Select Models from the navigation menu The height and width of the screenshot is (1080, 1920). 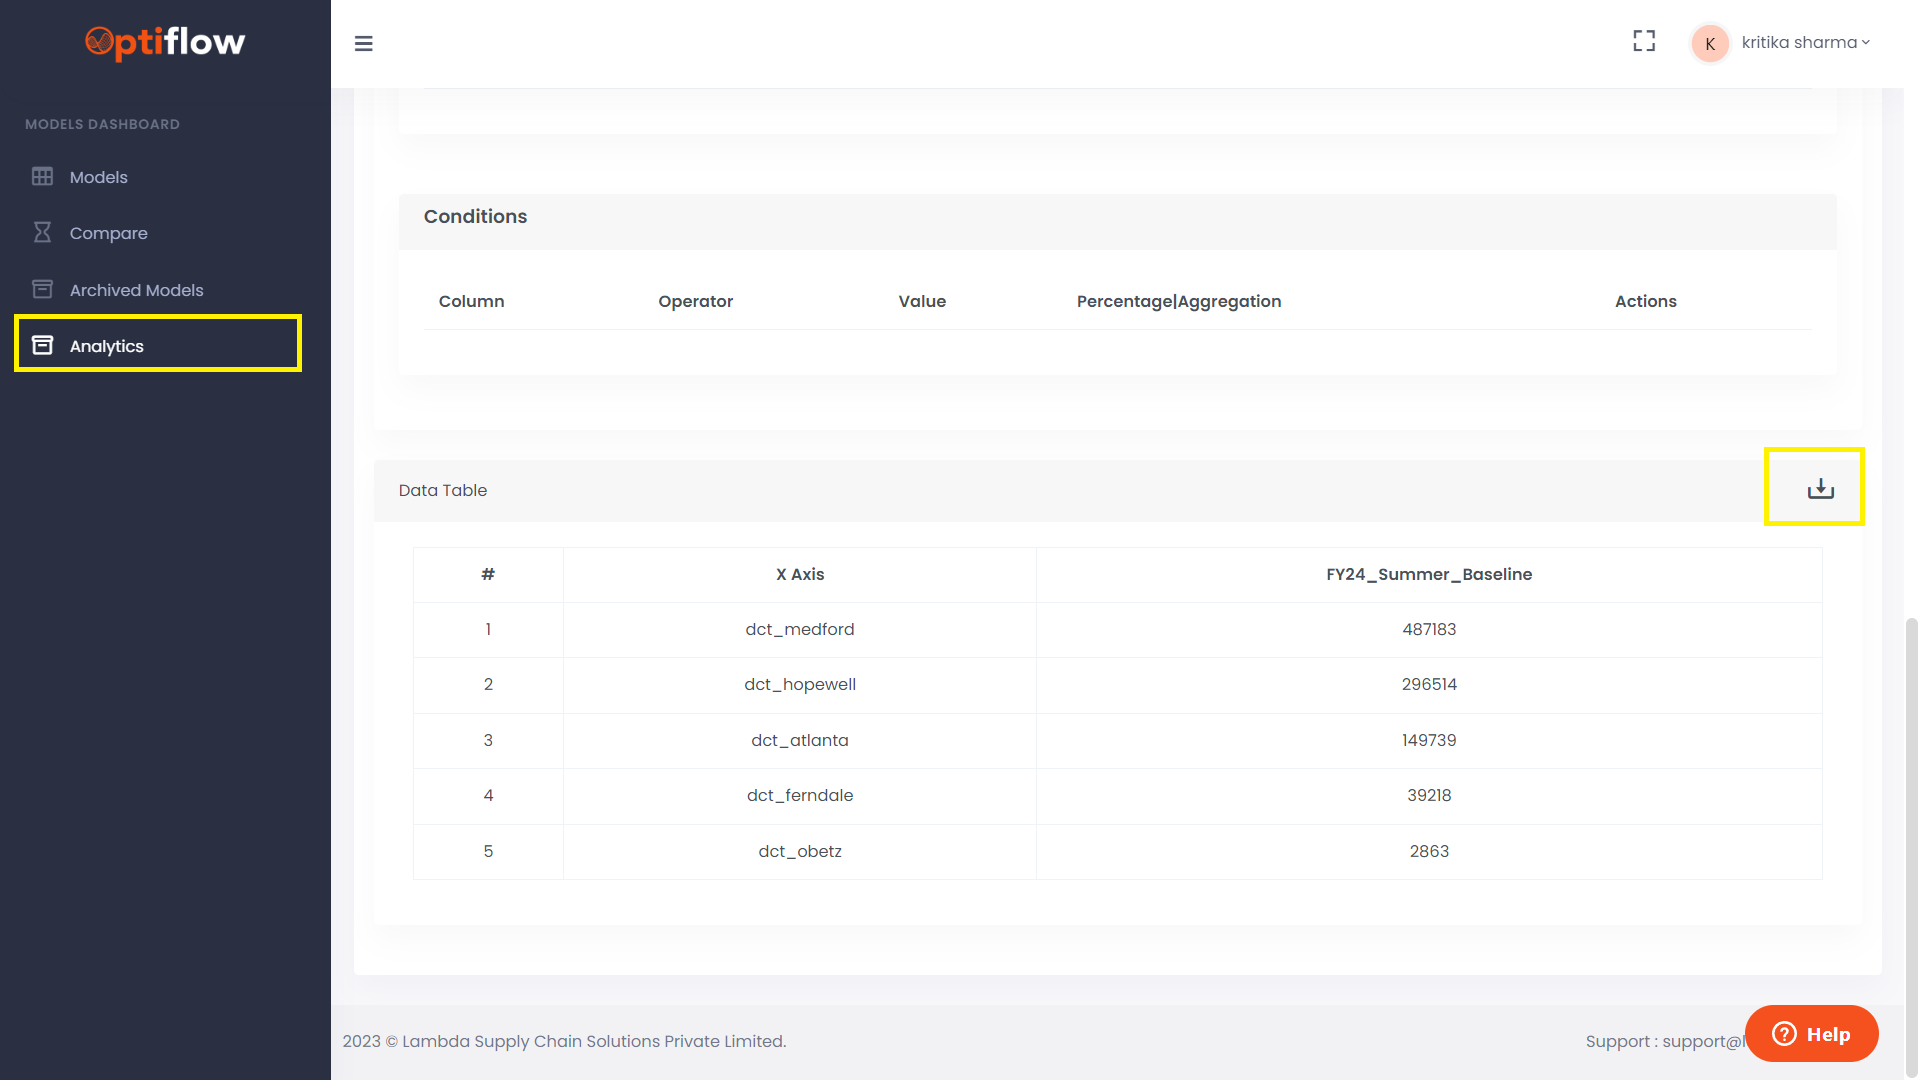[x=98, y=177]
